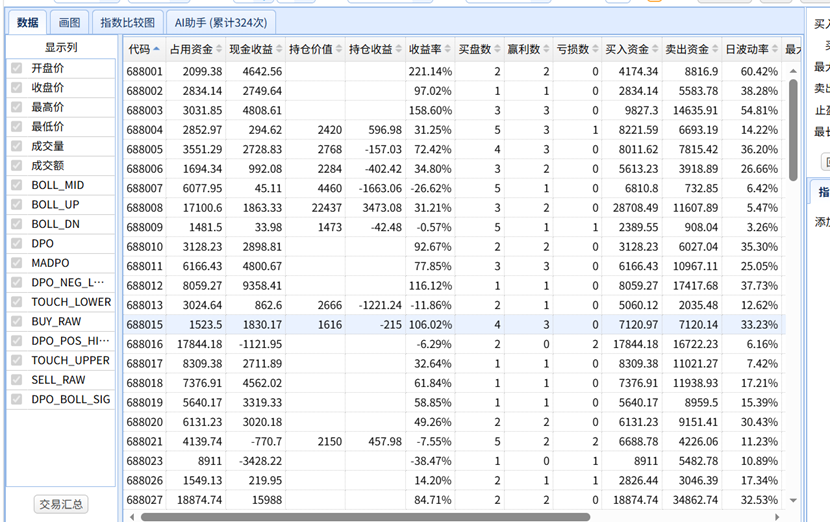The image size is (830, 522).
Task: Sort by 亏损数 column arrows
Action: (x=596, y=49)
